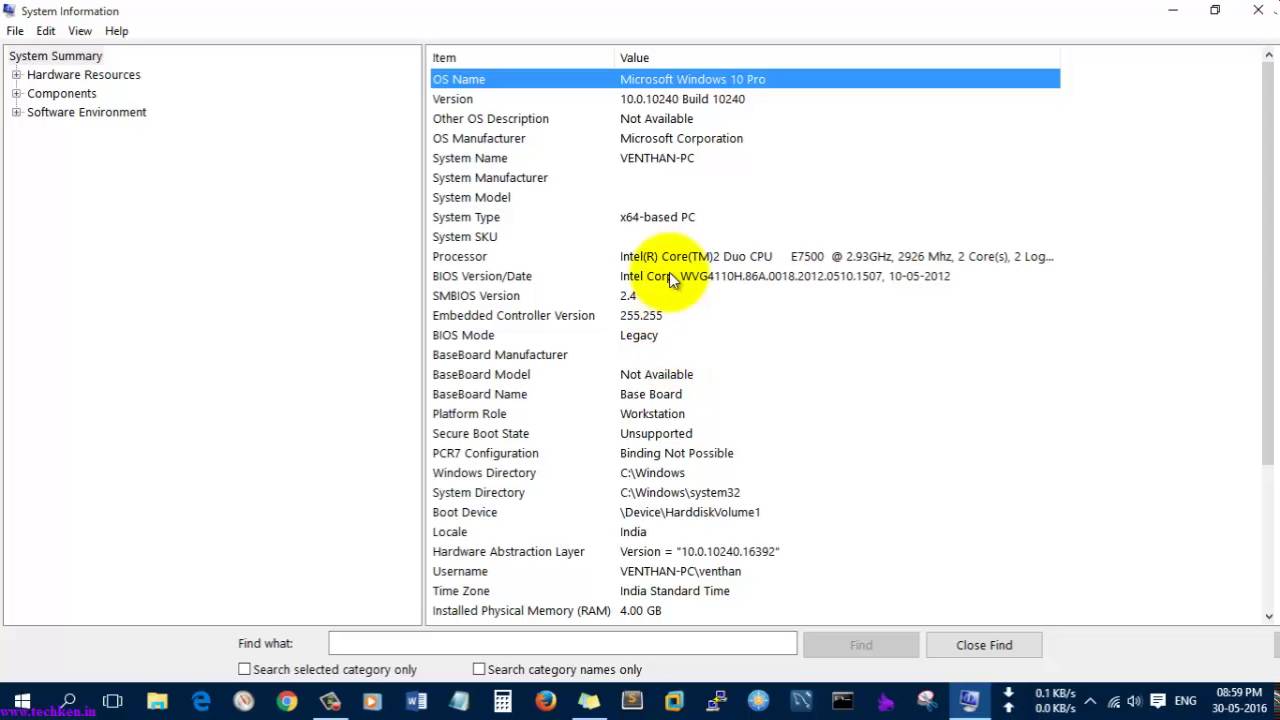
Task: Click the Close Find button
Action: pyautogui.click(x=984, y=645)
